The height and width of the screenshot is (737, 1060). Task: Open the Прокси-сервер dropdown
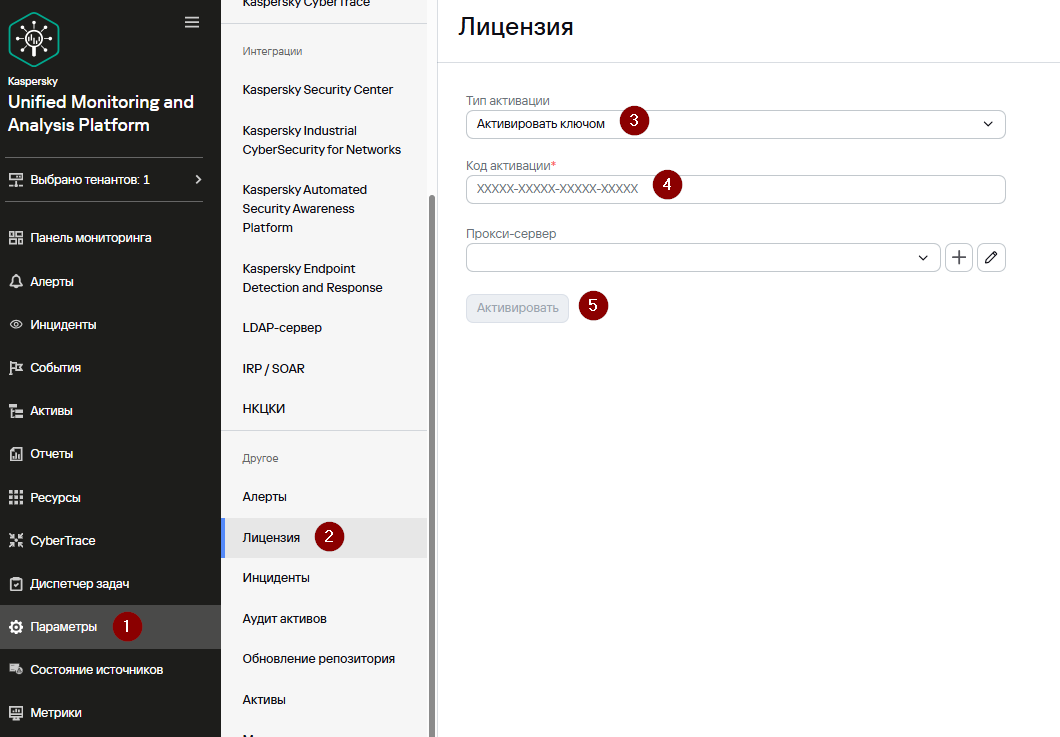(703, 258)
